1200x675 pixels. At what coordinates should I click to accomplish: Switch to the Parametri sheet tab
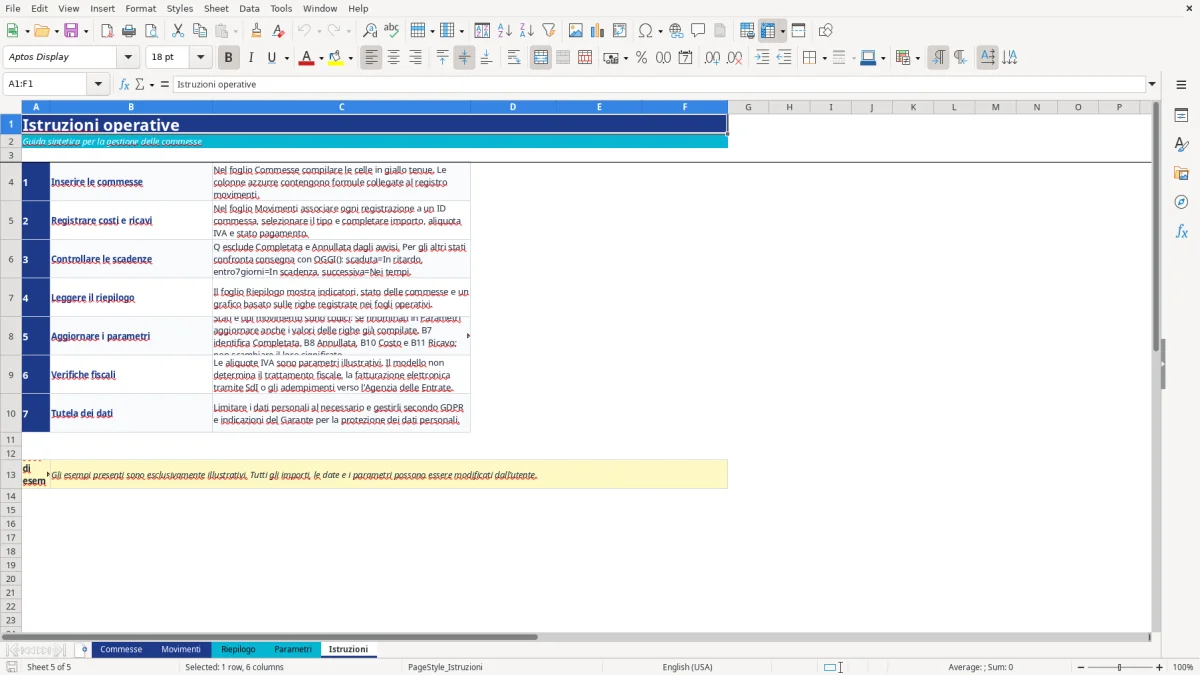[293, 649]
